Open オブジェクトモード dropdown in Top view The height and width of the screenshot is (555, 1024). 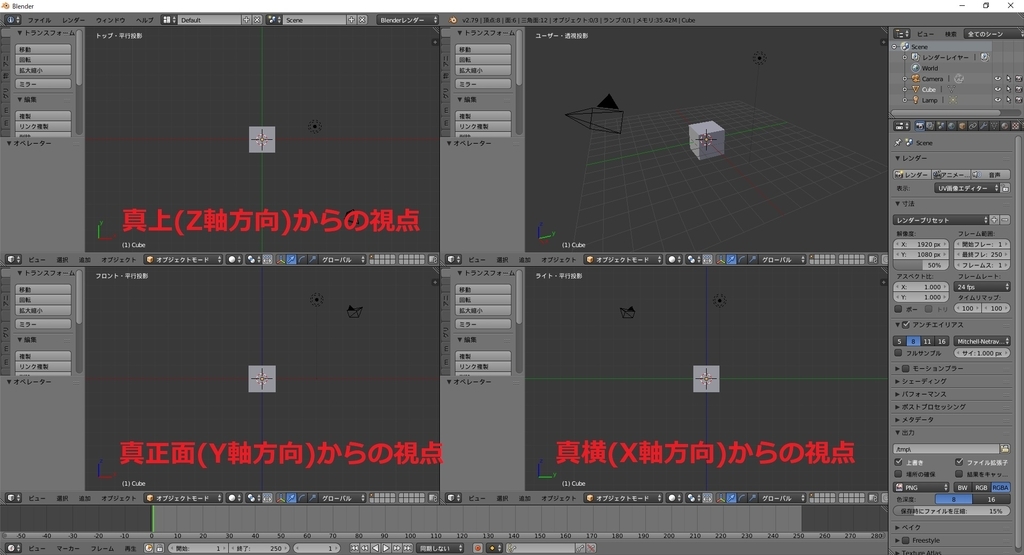[184, 259]
